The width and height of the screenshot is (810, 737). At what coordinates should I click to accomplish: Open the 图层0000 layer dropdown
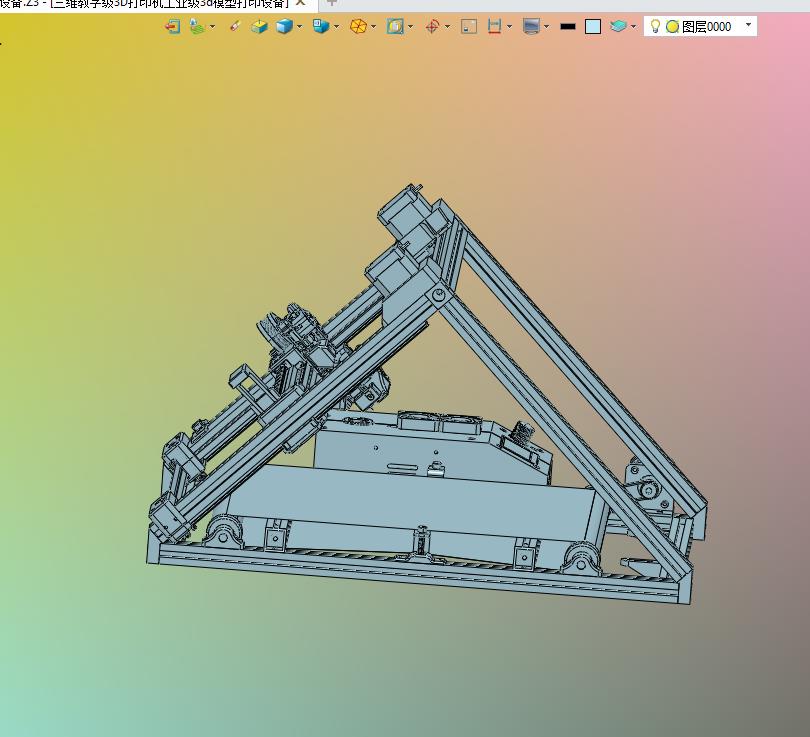(x=748, y=26)
